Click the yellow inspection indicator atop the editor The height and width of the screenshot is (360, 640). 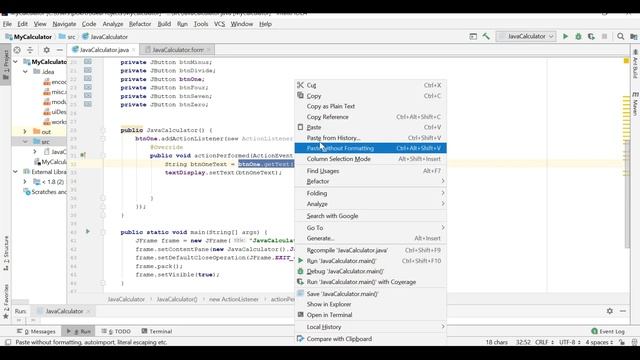point(626,61)
